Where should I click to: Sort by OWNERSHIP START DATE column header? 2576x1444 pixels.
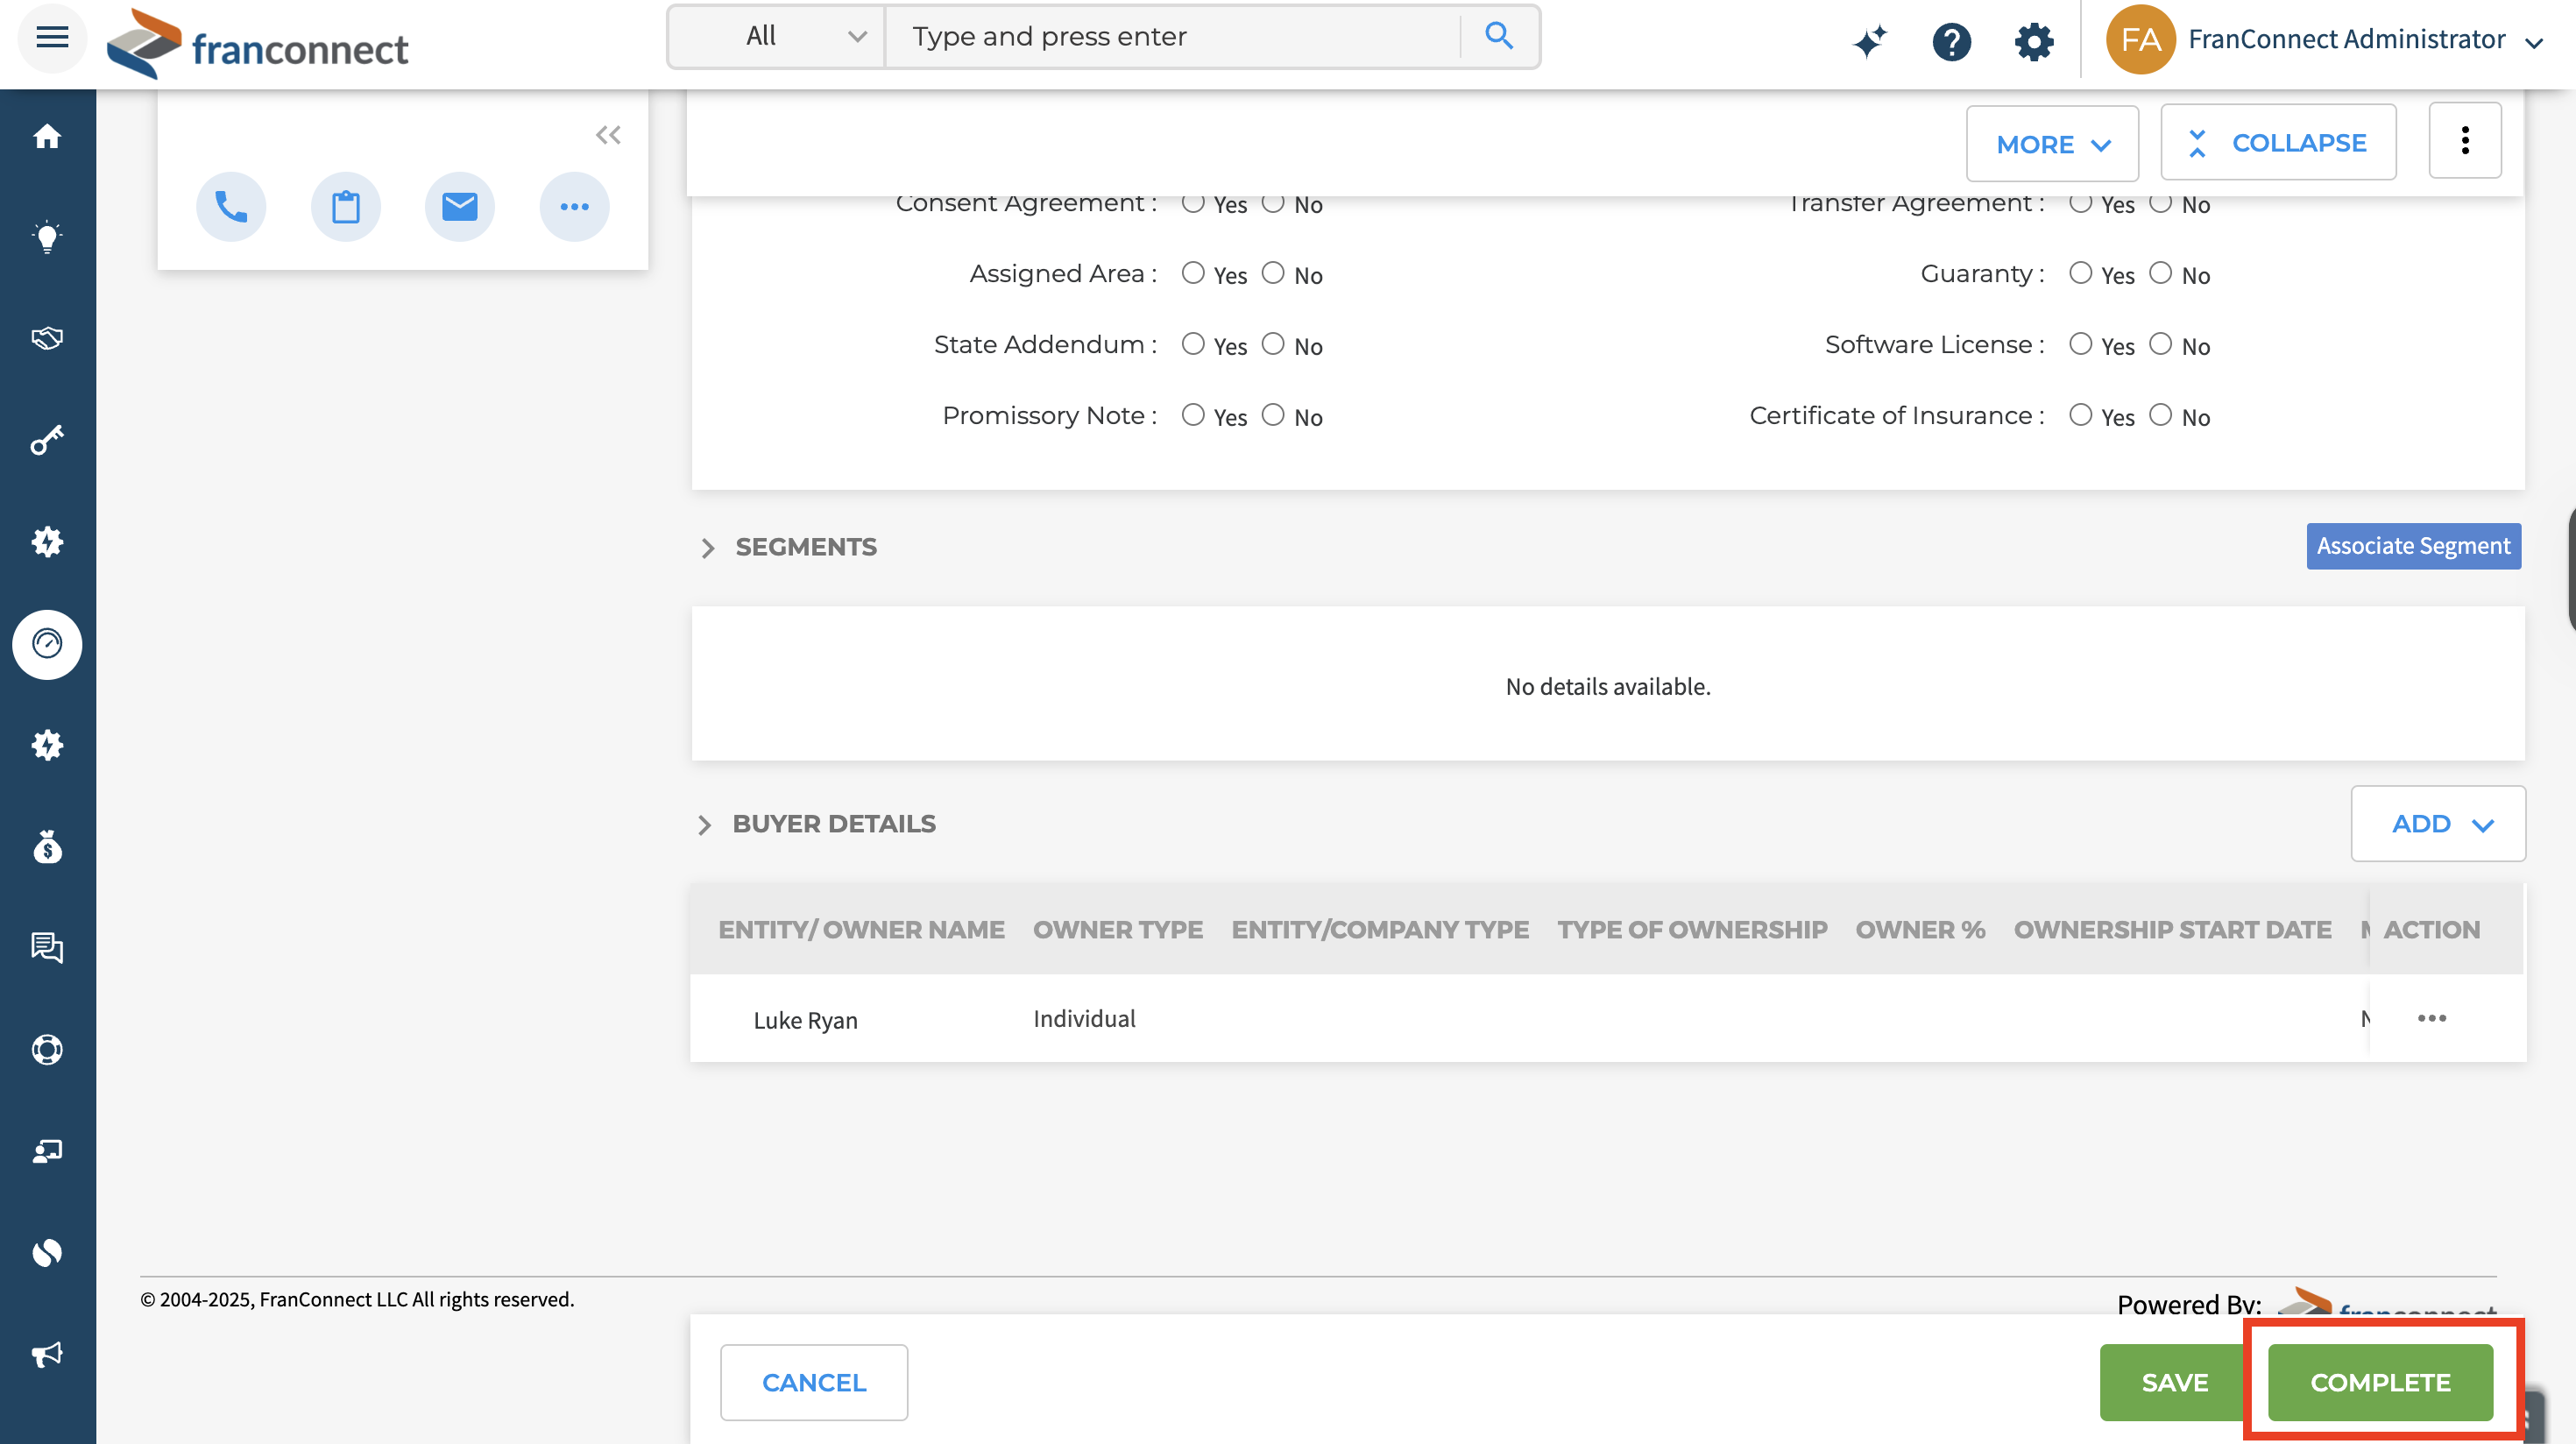[x=2172, y=929]
